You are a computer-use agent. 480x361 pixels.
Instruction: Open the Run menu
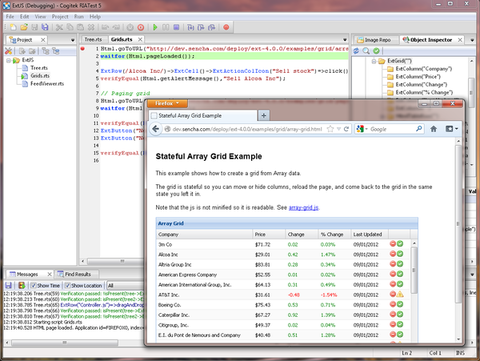[79, 16]
